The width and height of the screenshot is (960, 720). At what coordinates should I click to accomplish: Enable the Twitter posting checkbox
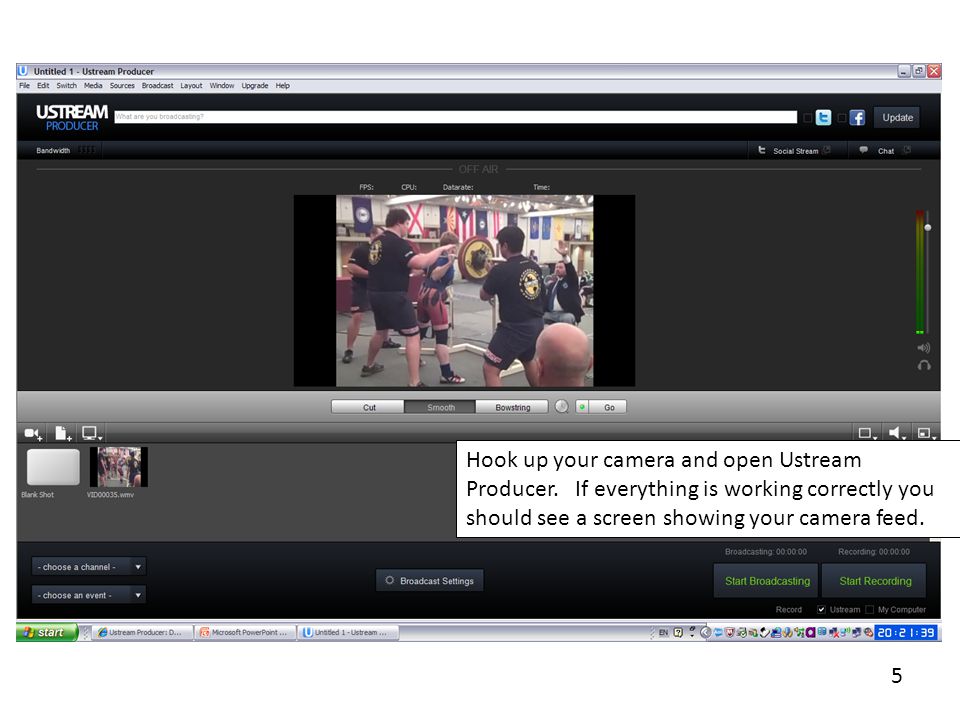coord(808,118)
